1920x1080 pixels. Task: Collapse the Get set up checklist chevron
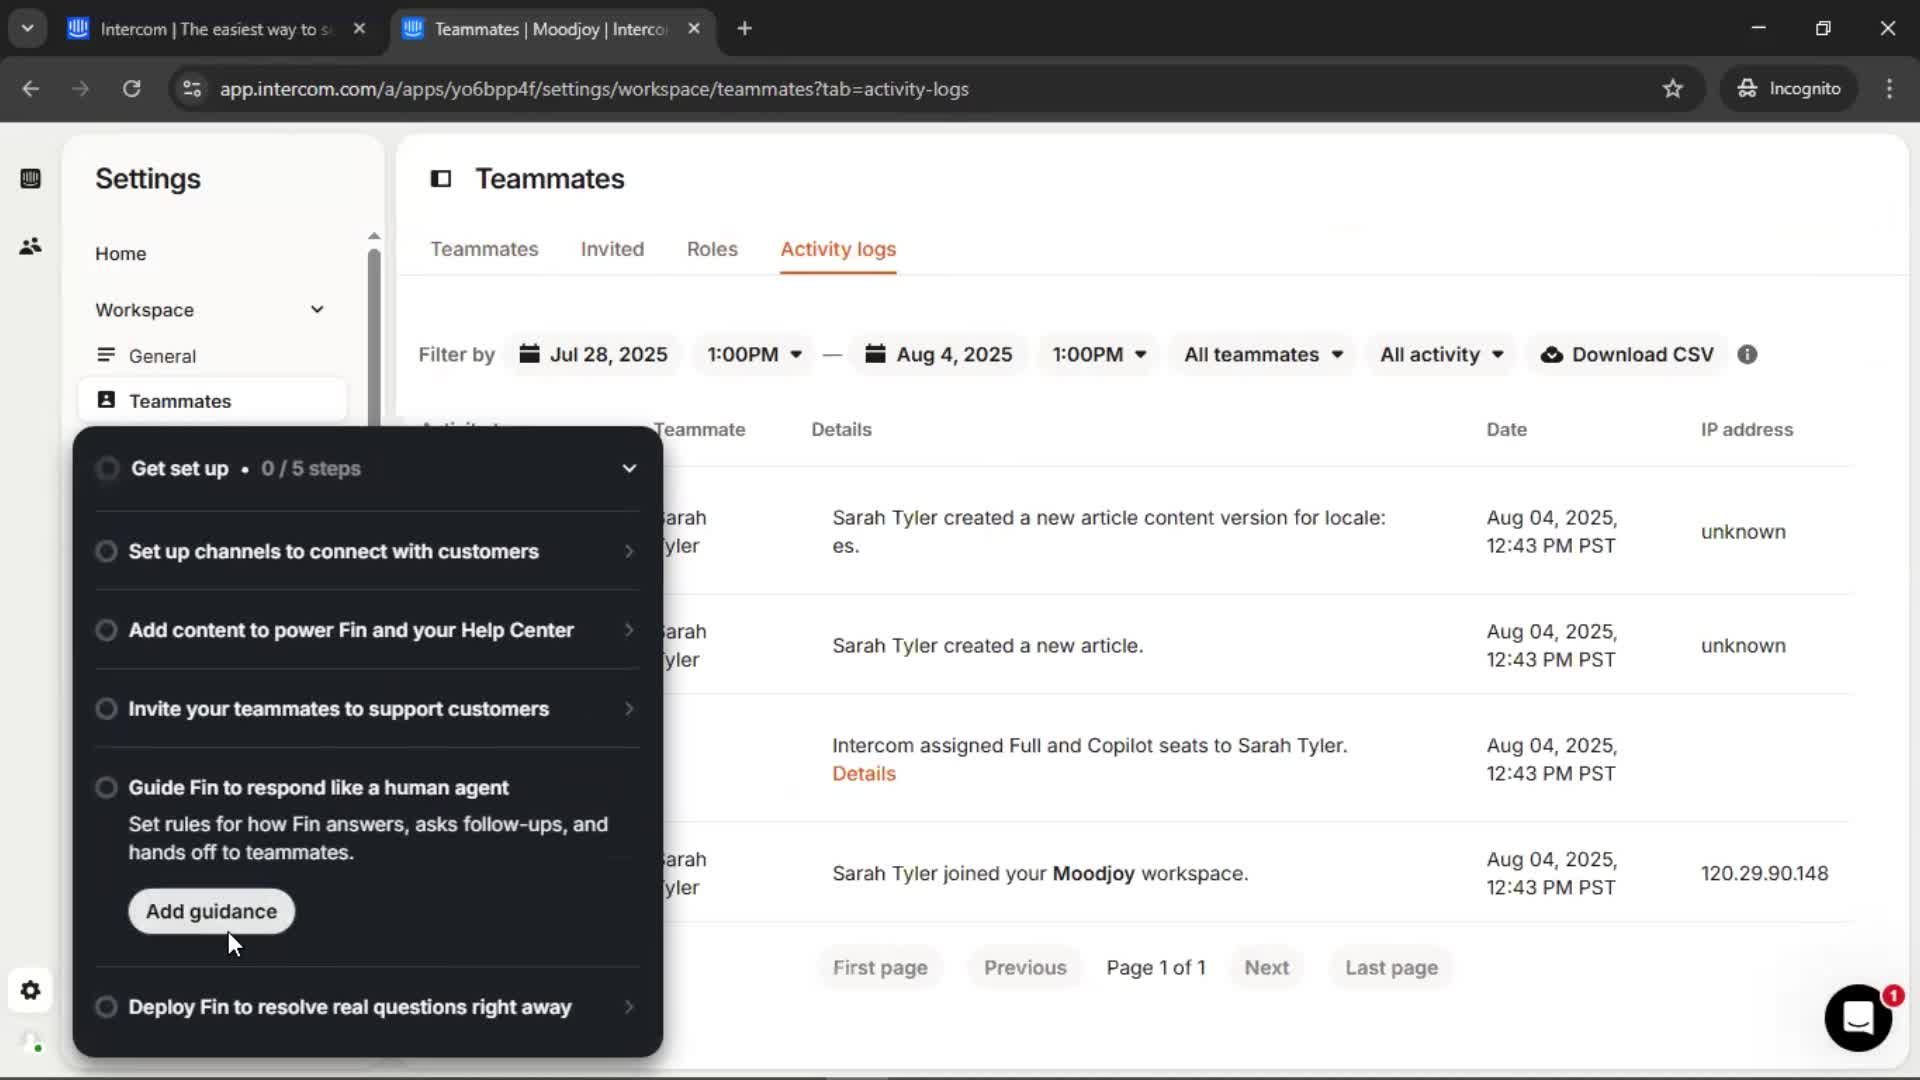[x=629, y=469]
